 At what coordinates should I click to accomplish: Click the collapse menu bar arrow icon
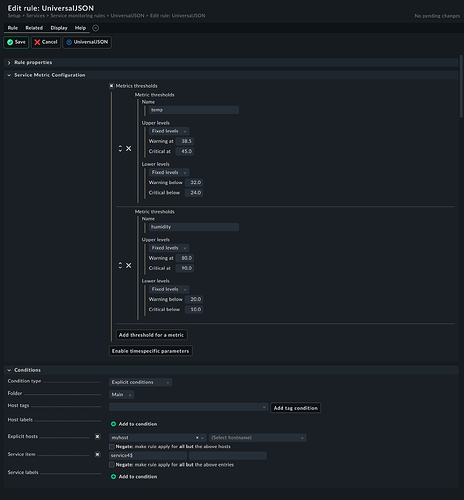95,28
